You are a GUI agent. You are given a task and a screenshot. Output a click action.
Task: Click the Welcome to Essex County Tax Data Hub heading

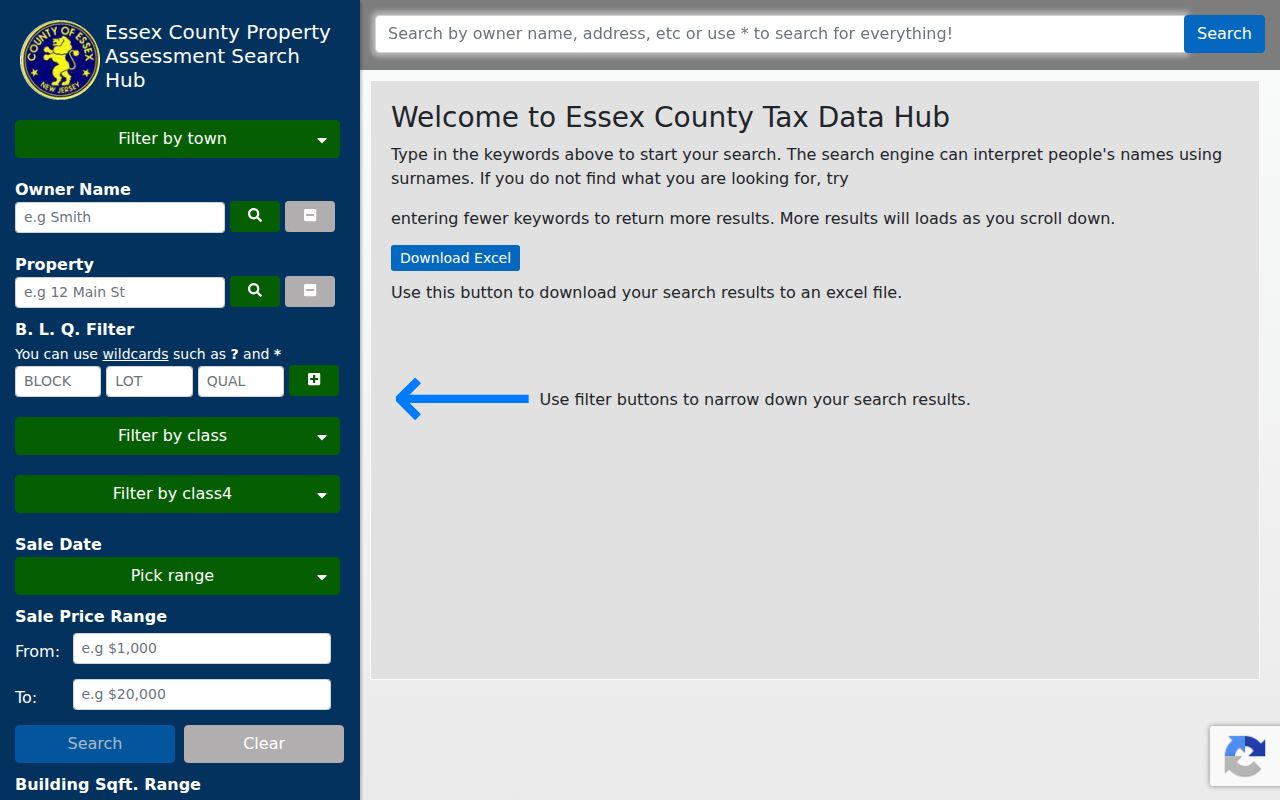coord(670,117)
